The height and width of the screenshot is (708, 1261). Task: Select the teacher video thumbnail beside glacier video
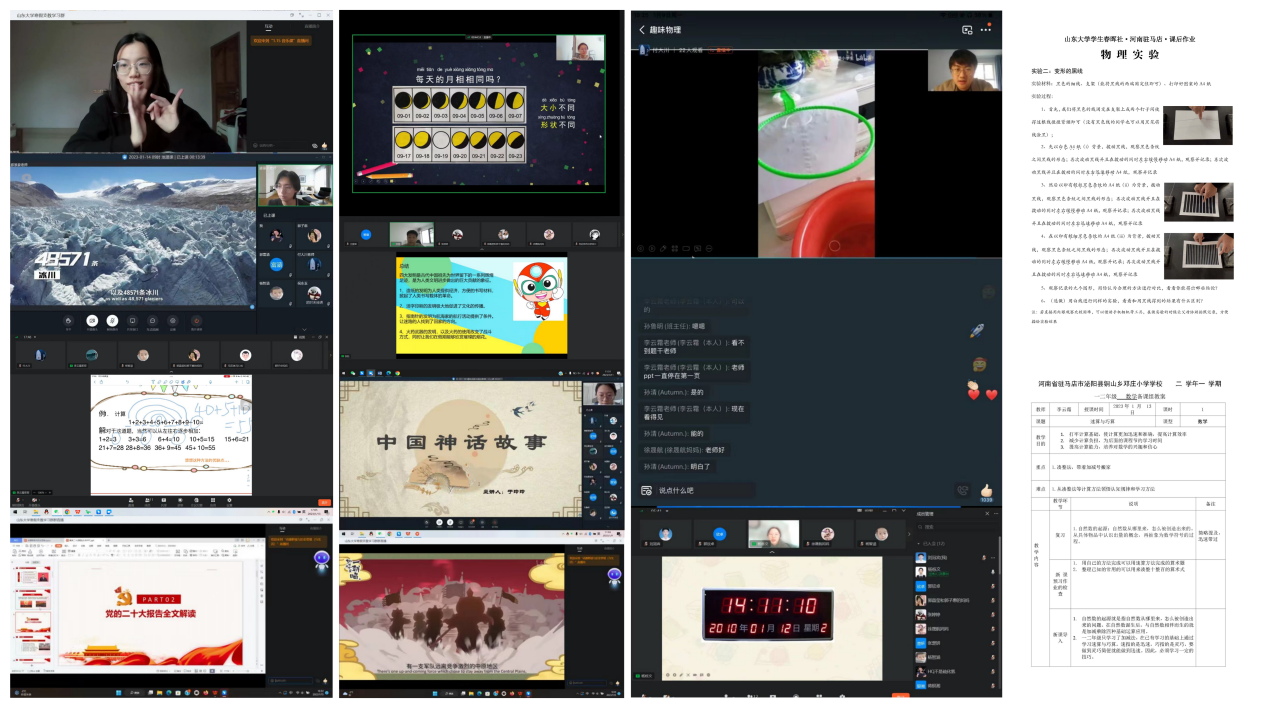[x=294, y=186]
